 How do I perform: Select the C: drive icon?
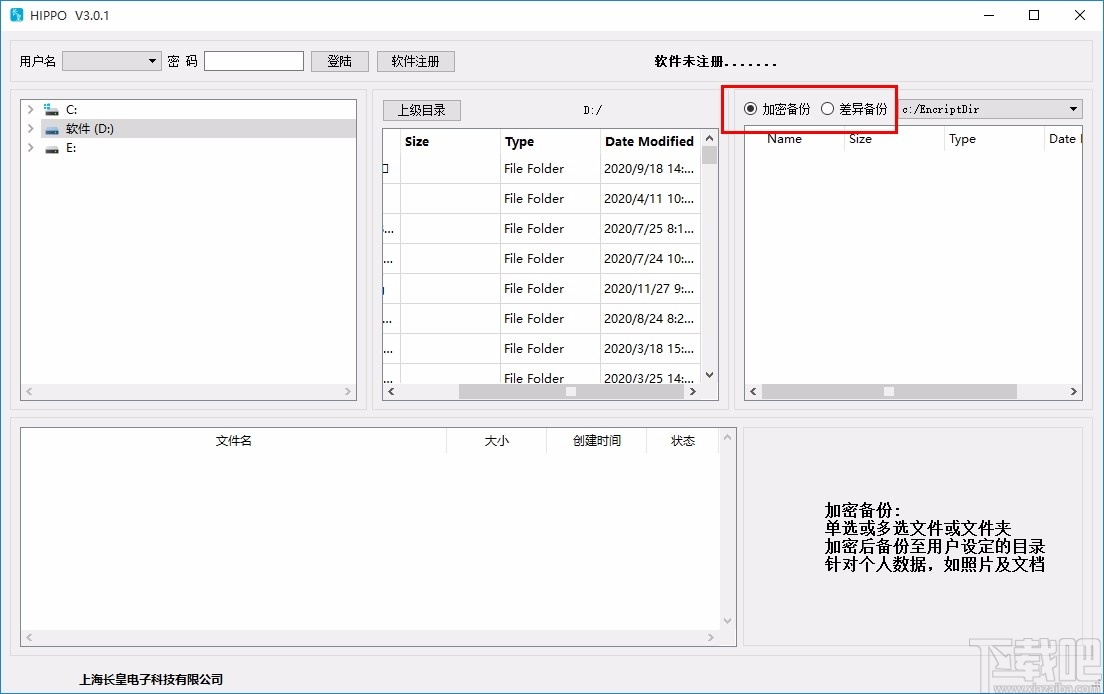click(x=52, y=109)
